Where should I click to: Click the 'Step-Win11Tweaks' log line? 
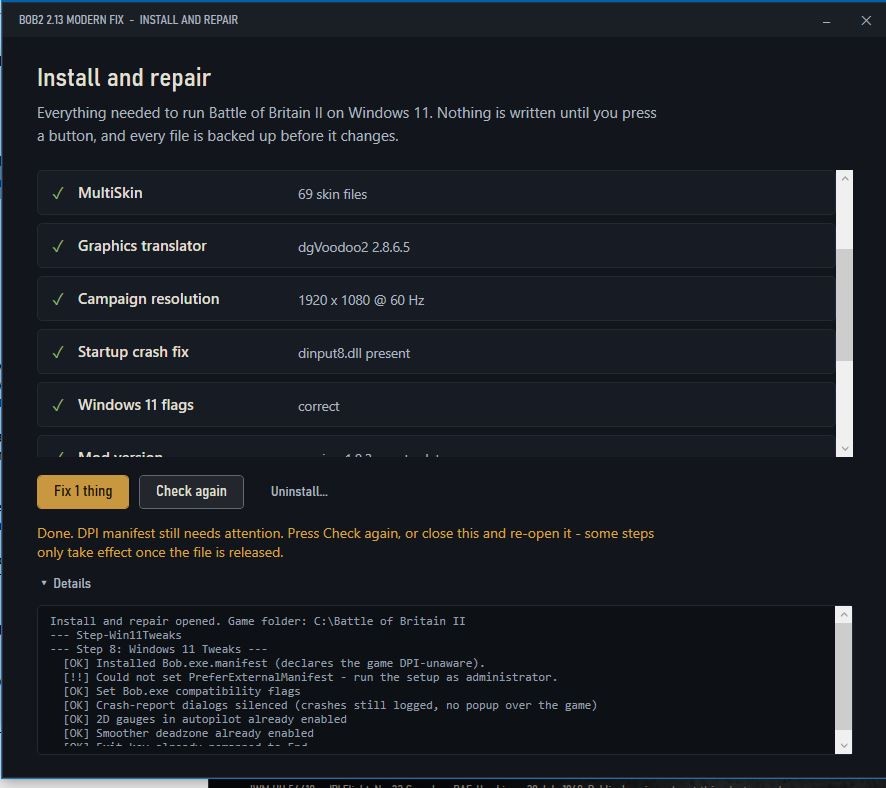pyautogui.click(x=116, y=635)
